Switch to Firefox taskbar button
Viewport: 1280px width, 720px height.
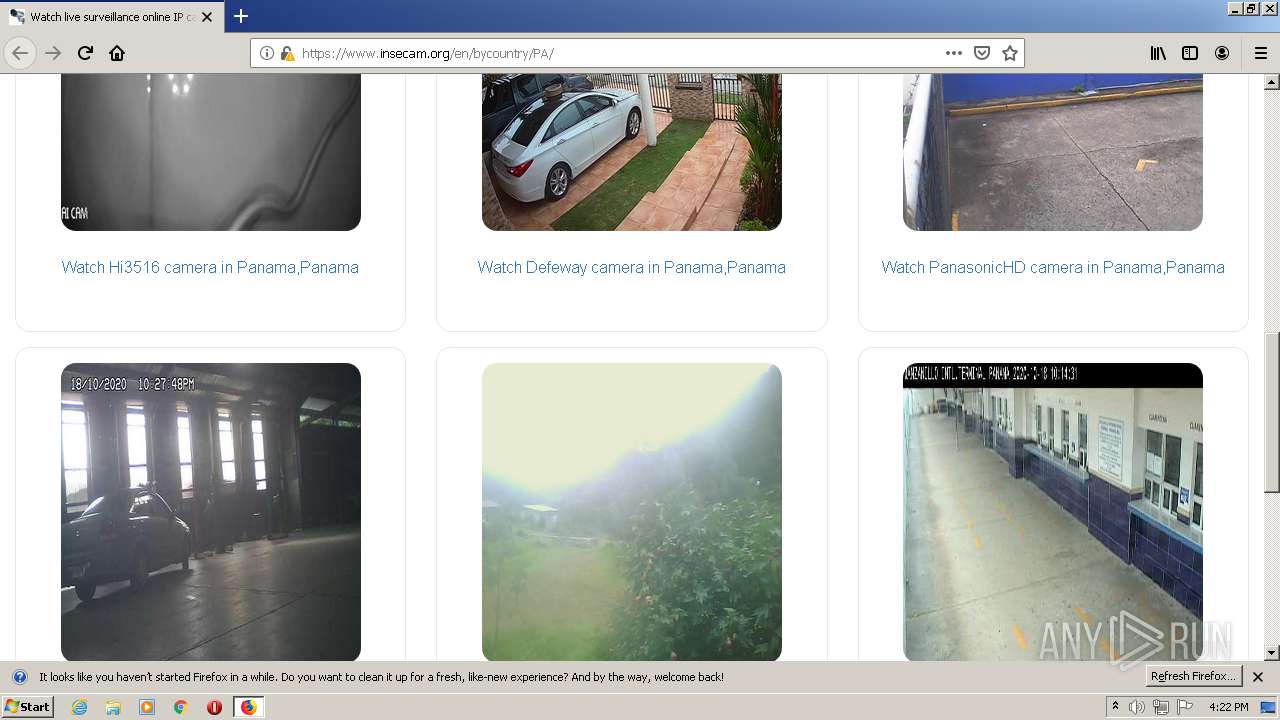(x=248, y=707)
